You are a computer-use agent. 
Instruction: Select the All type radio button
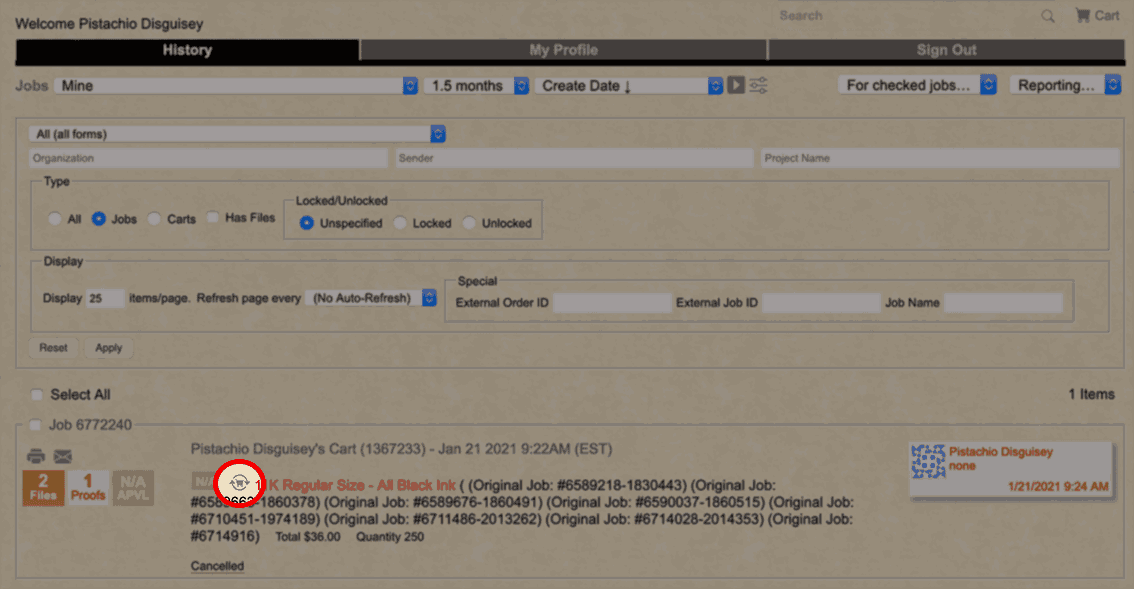pos(55,219)
